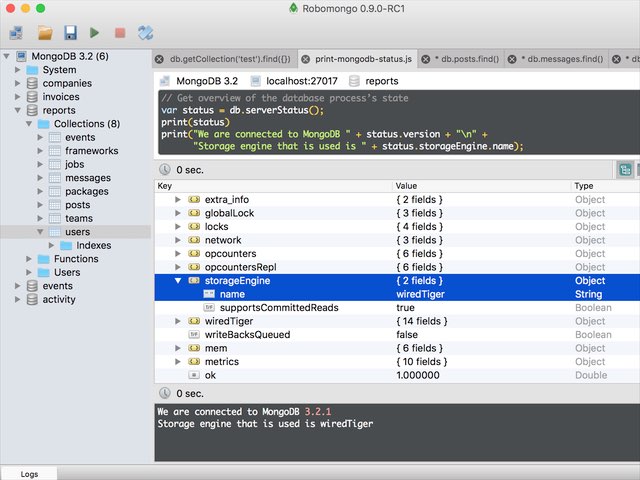The width and height of the screenshot is (640, 480).
Task: Click the companies database icon
Action: 32,83
